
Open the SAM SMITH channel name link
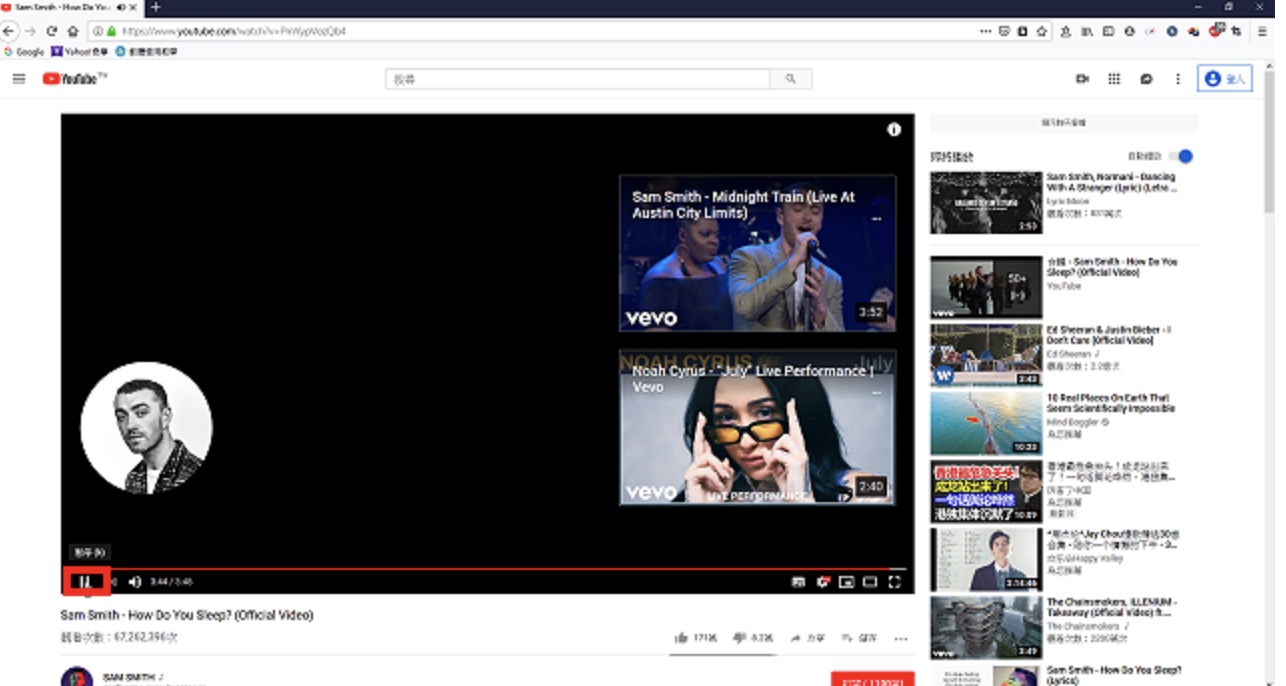pos(129,677)
